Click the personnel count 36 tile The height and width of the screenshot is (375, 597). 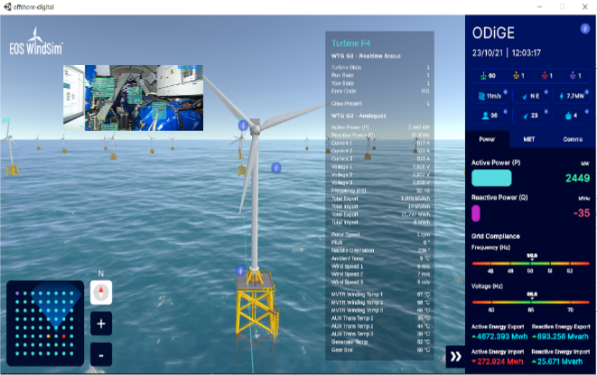tap(489, 115)
